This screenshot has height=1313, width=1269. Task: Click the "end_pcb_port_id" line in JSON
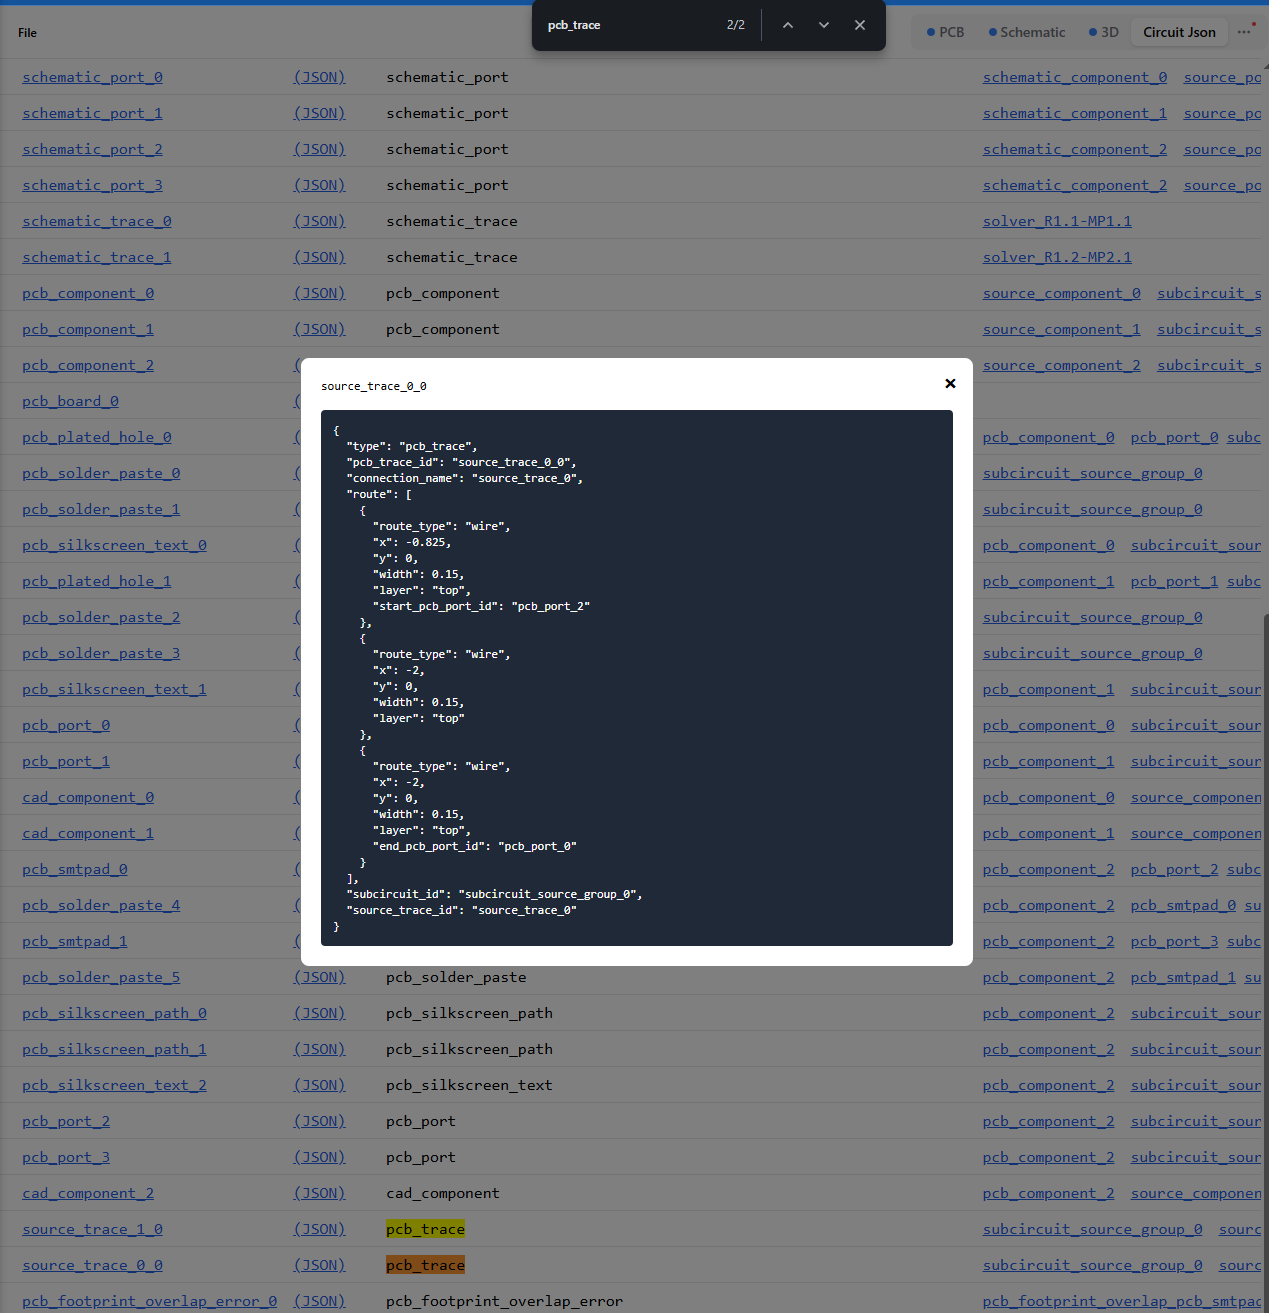pyautogui.click(x=475, y=846)
